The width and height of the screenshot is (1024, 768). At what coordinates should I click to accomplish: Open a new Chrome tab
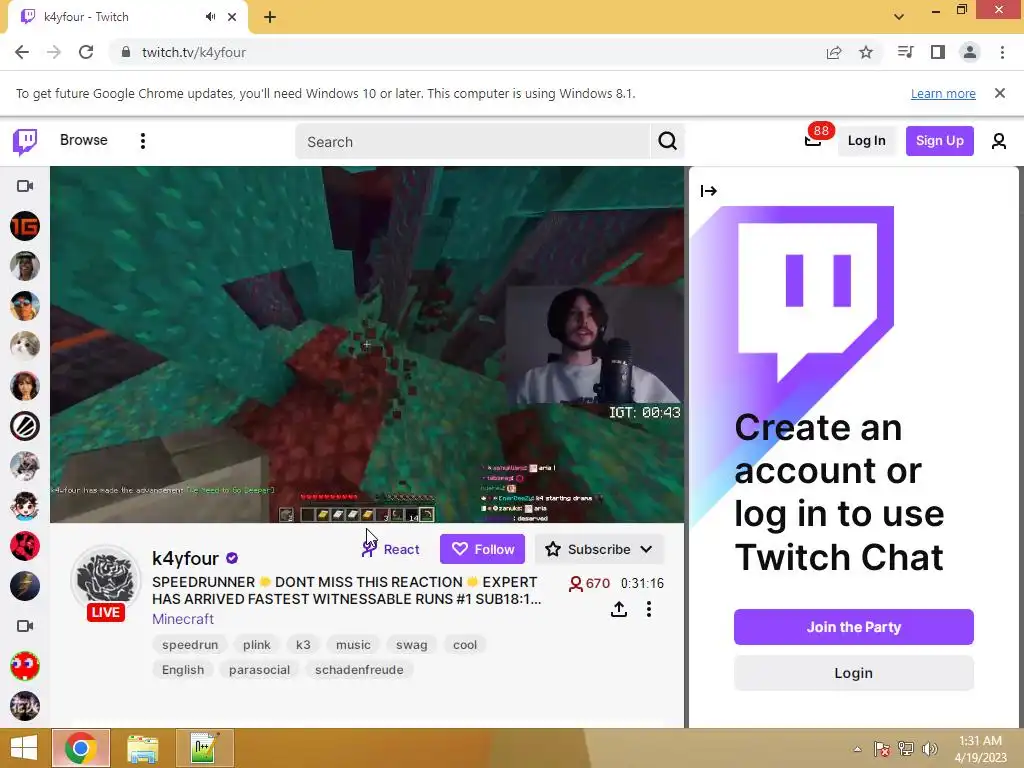pyautogui.click(x=270, y=17)
